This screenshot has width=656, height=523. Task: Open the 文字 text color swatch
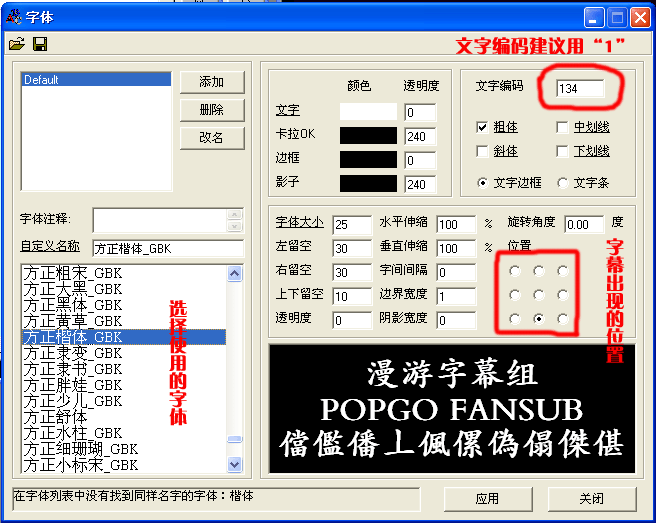click(368, 112)
